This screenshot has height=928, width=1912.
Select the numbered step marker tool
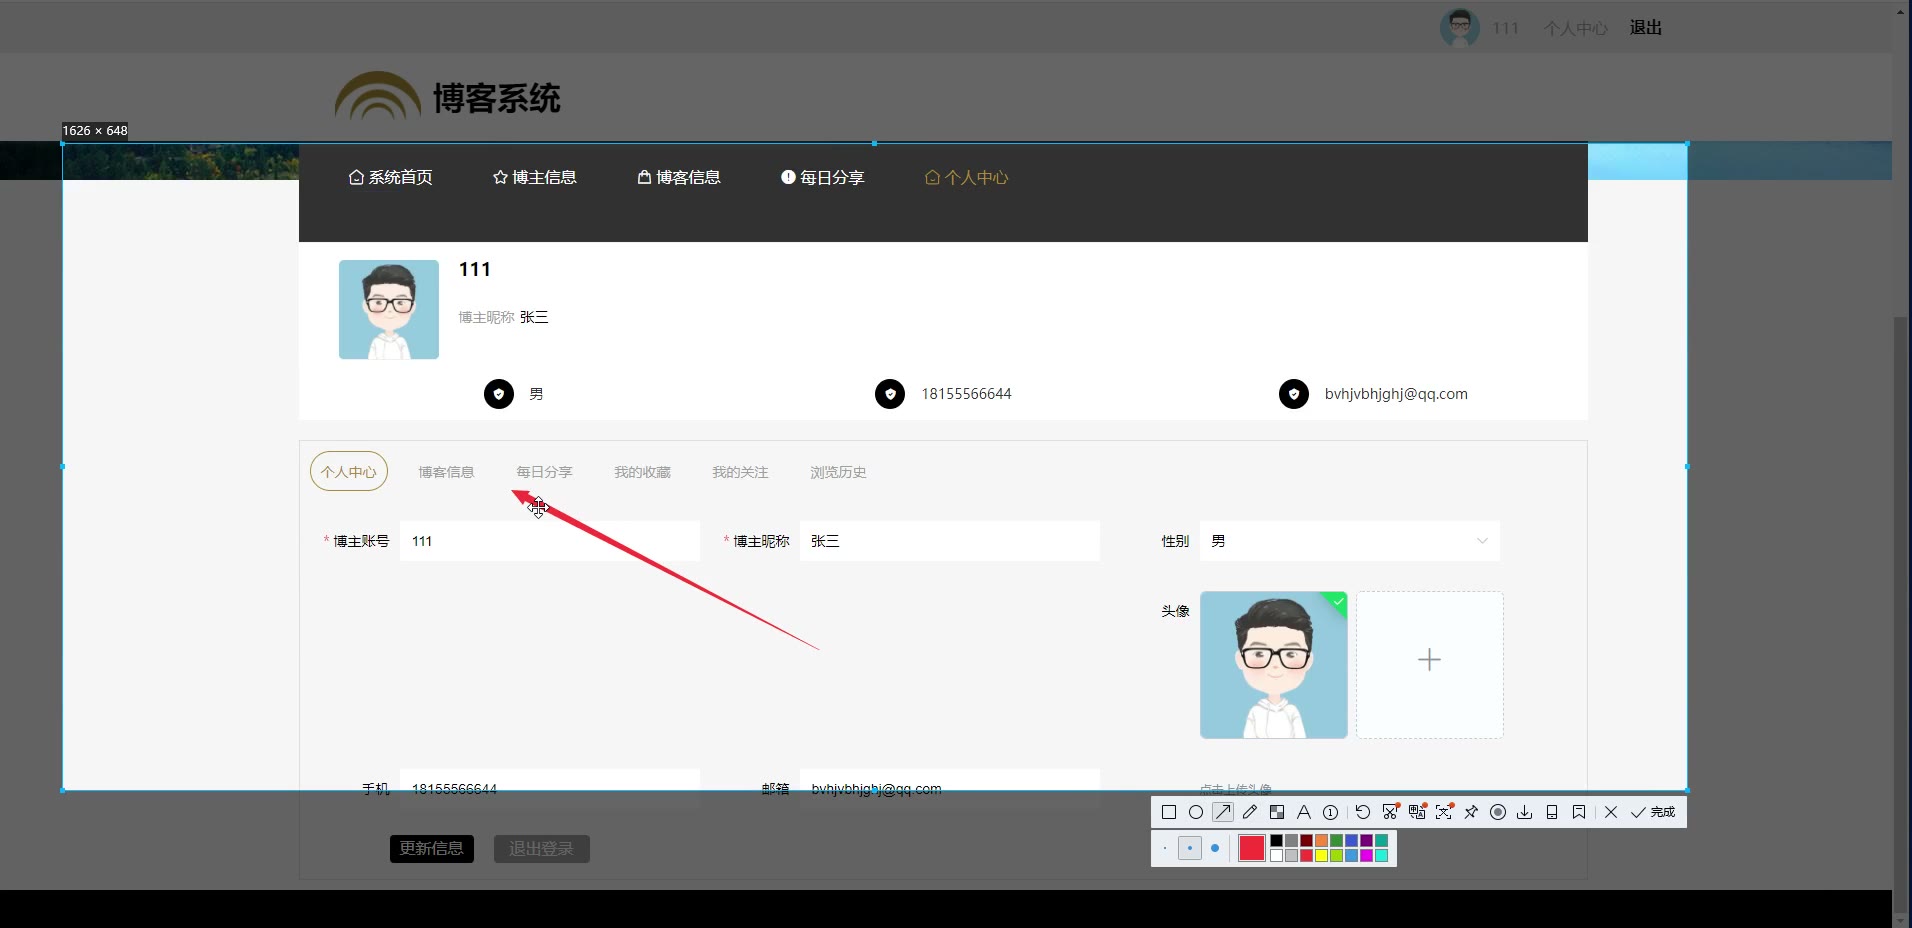1330,812
